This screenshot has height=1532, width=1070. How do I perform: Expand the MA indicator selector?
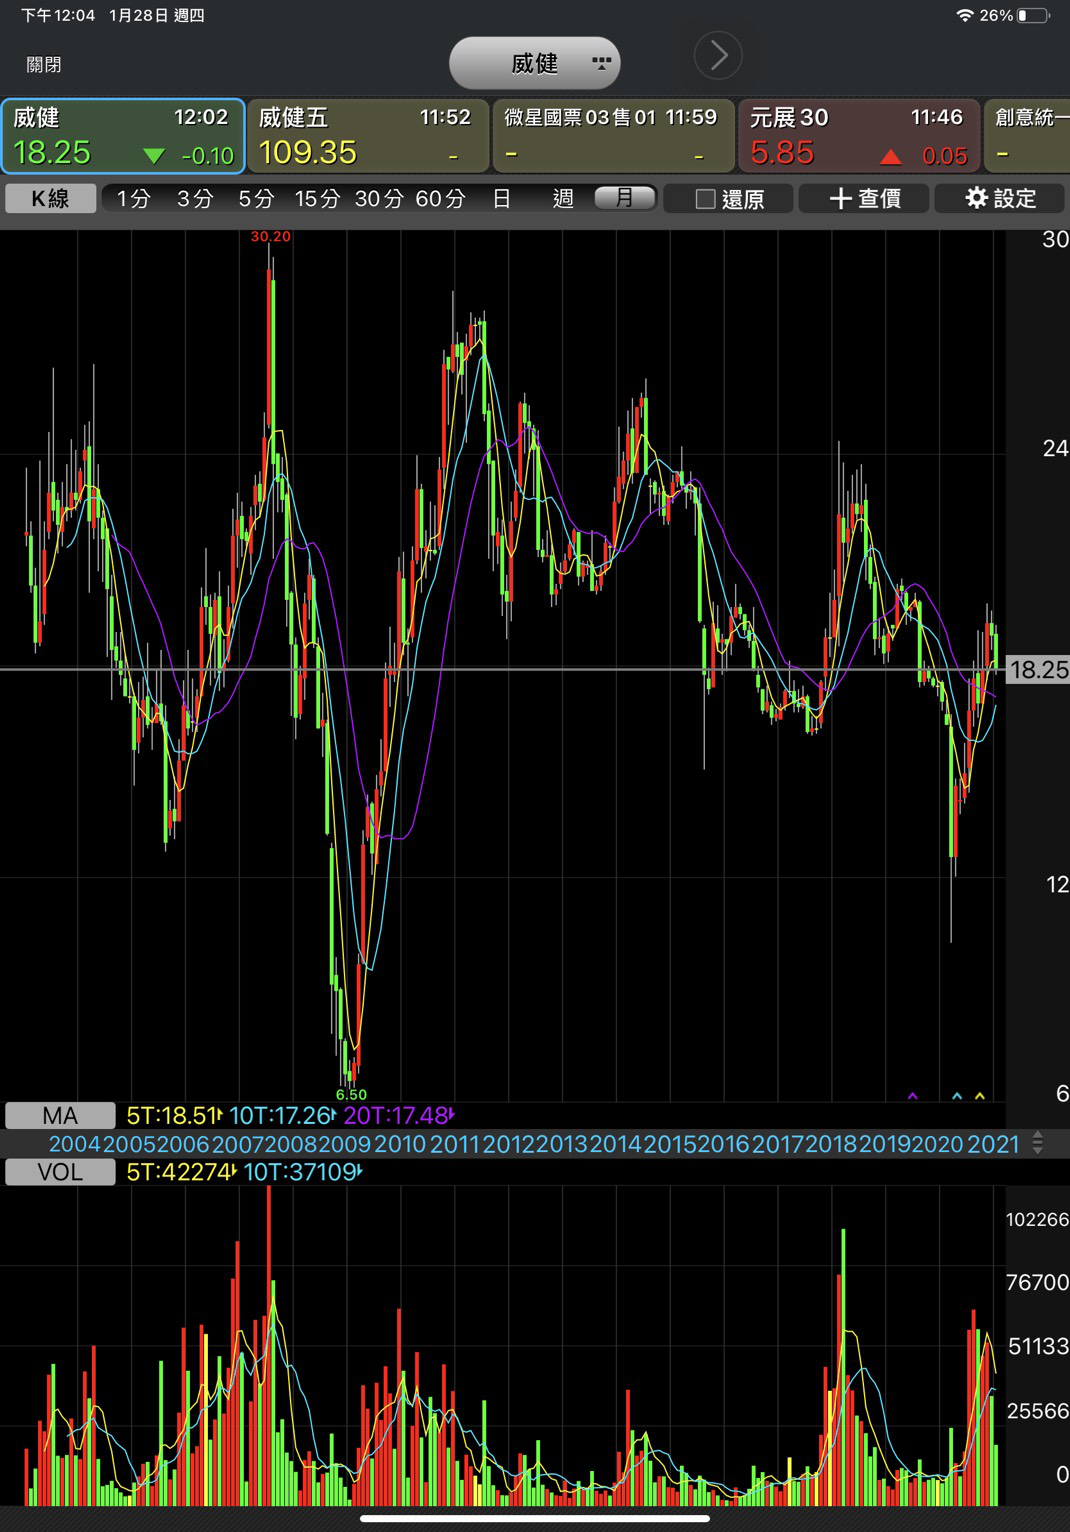click(60, 1115)
